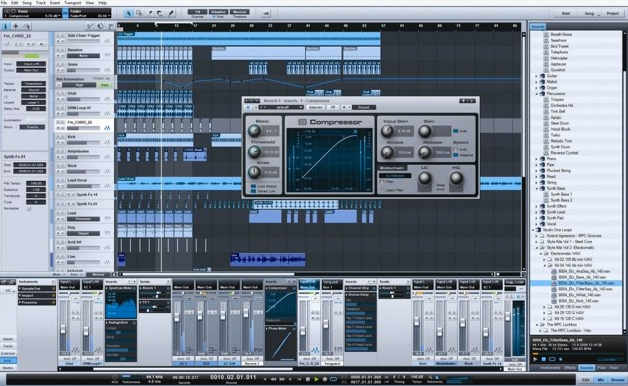Toggle the Loop button in the transport bar
This screenshot has width=628, height=386.
(x=333, y=379)
